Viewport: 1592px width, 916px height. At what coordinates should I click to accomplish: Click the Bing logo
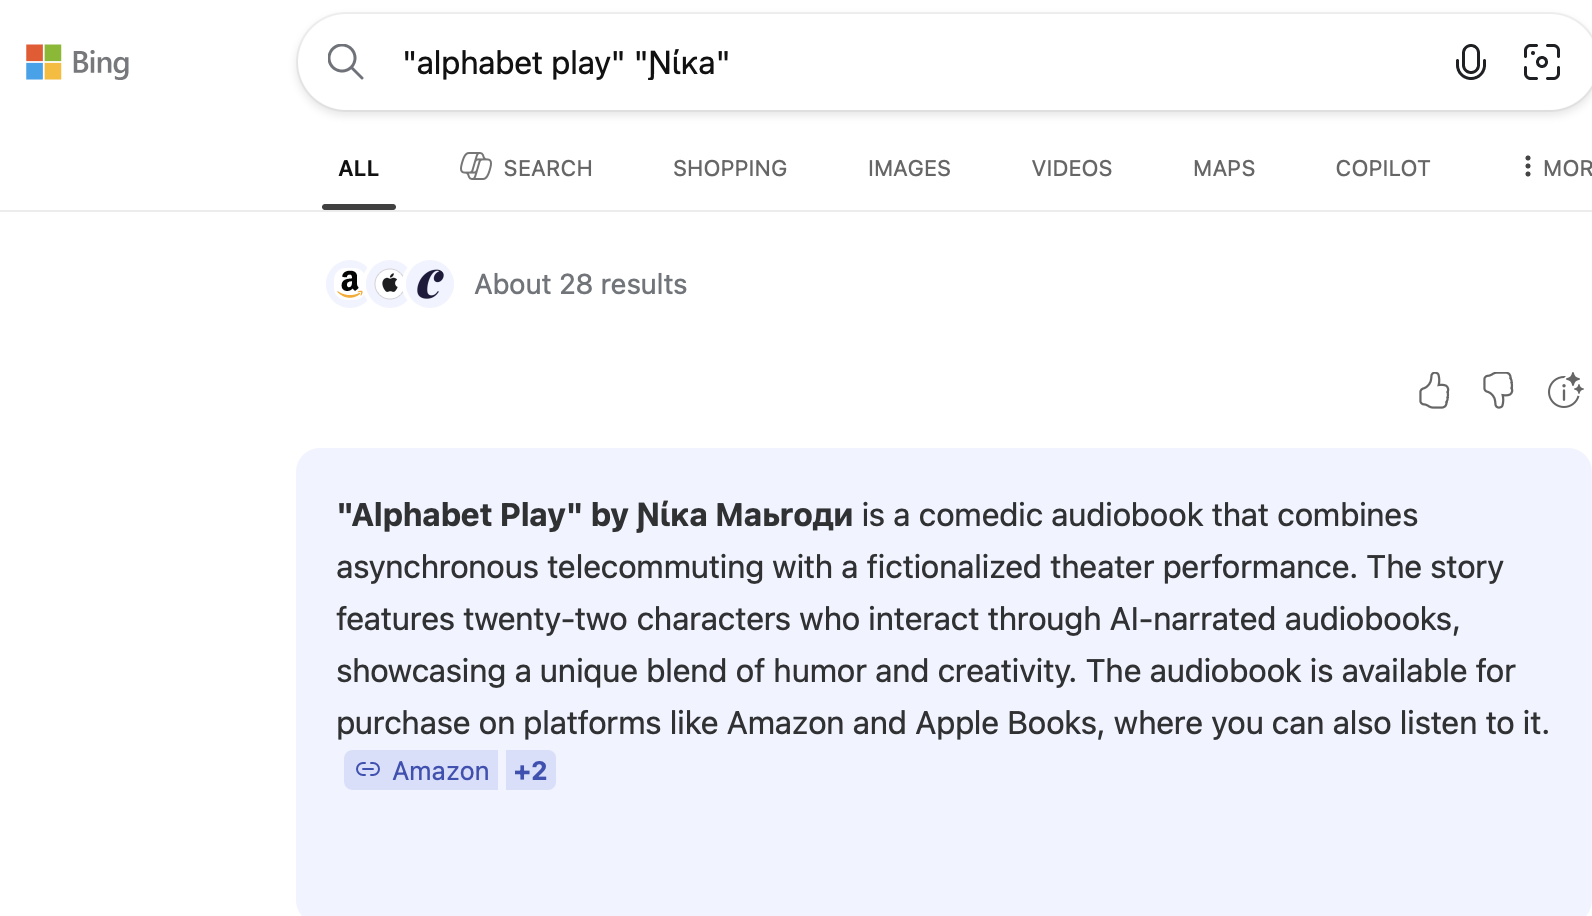[x=78, y=63]
